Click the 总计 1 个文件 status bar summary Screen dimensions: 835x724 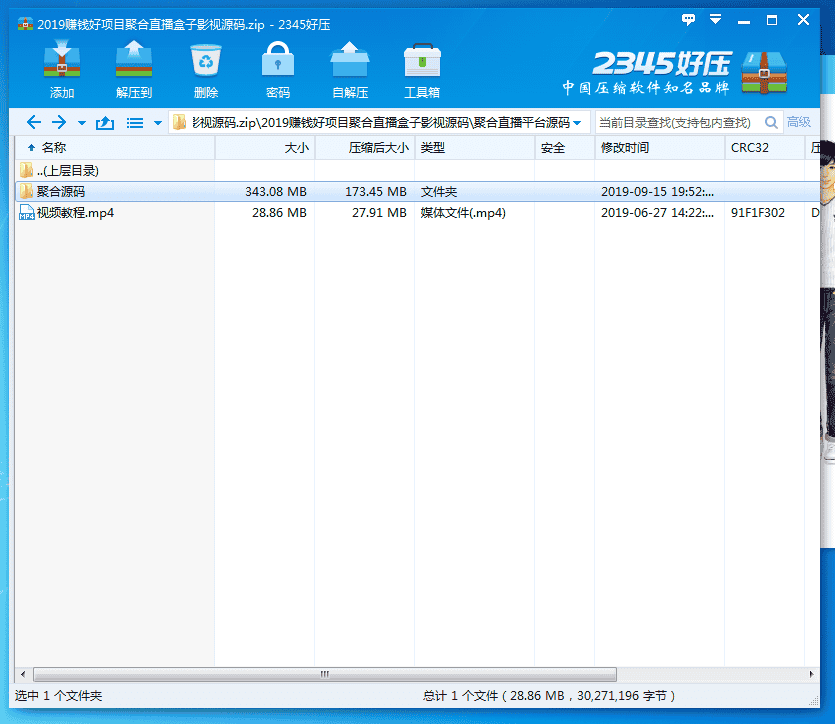pos(549,696)
